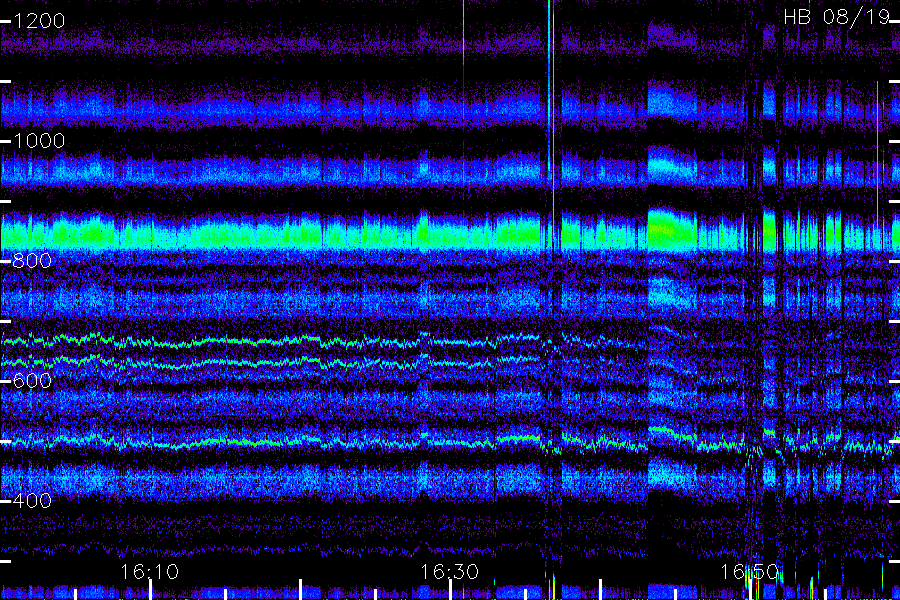Click the 1000 frequency axis label
Screen dimensions: 900x600
coord(39,141)
